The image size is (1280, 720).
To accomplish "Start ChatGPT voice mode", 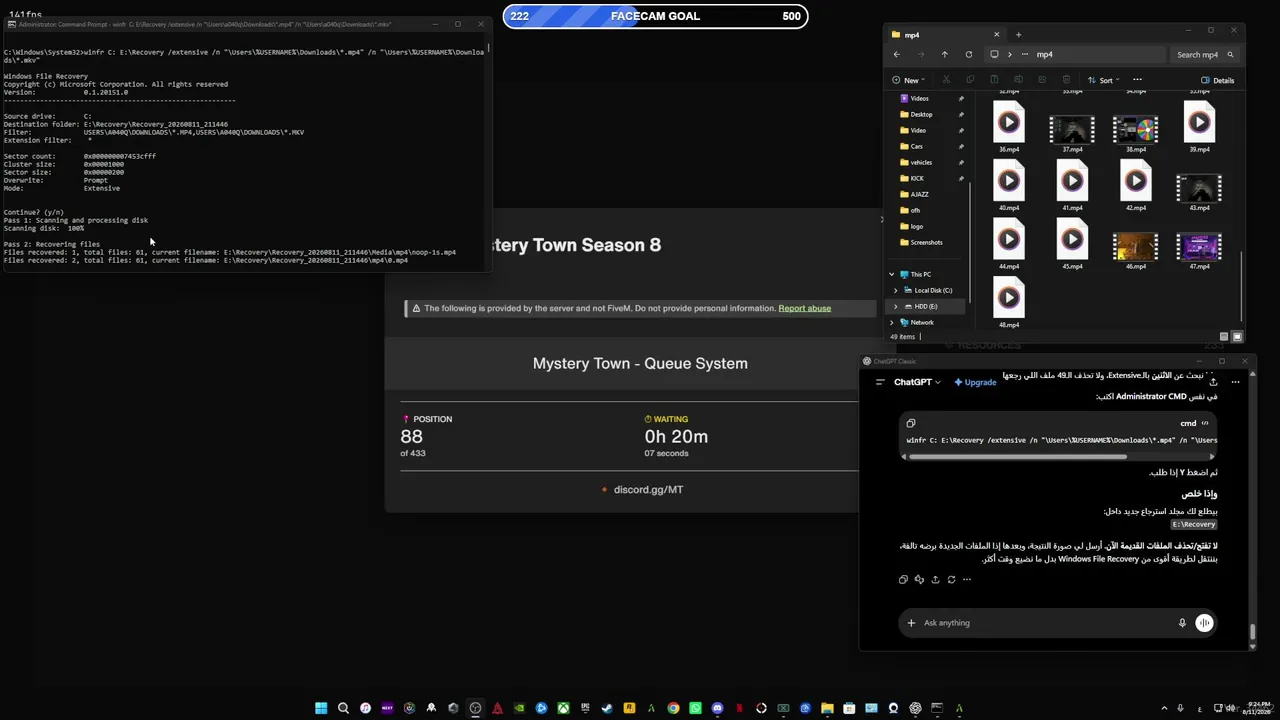I will [1204, 623].
